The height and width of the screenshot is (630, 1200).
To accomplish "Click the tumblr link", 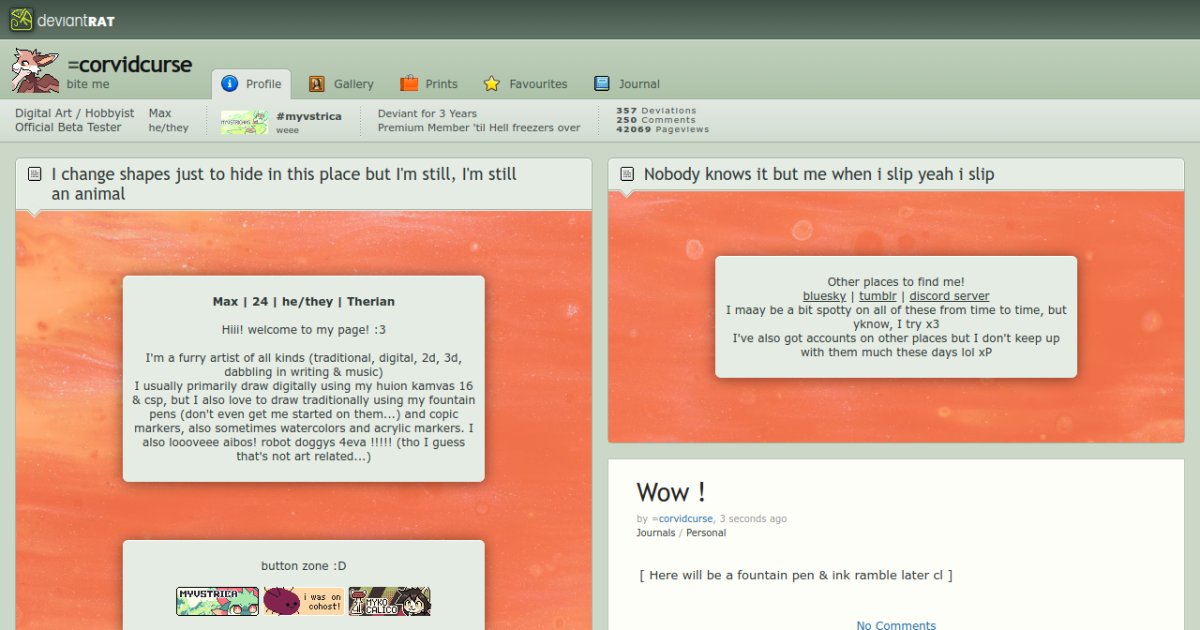I will coord(878,295).
